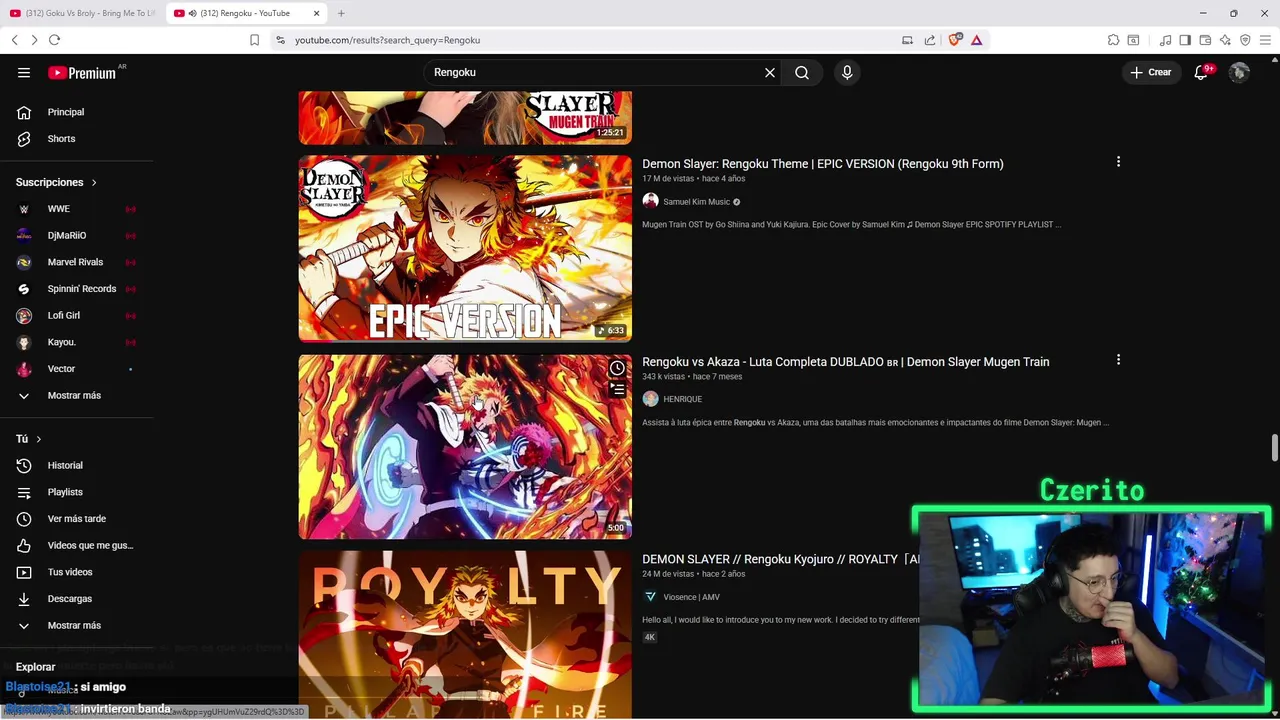This screenshot has height=720, width=1280.
Task: Expand Suscripciones section
Action: (x=56, y=182)
